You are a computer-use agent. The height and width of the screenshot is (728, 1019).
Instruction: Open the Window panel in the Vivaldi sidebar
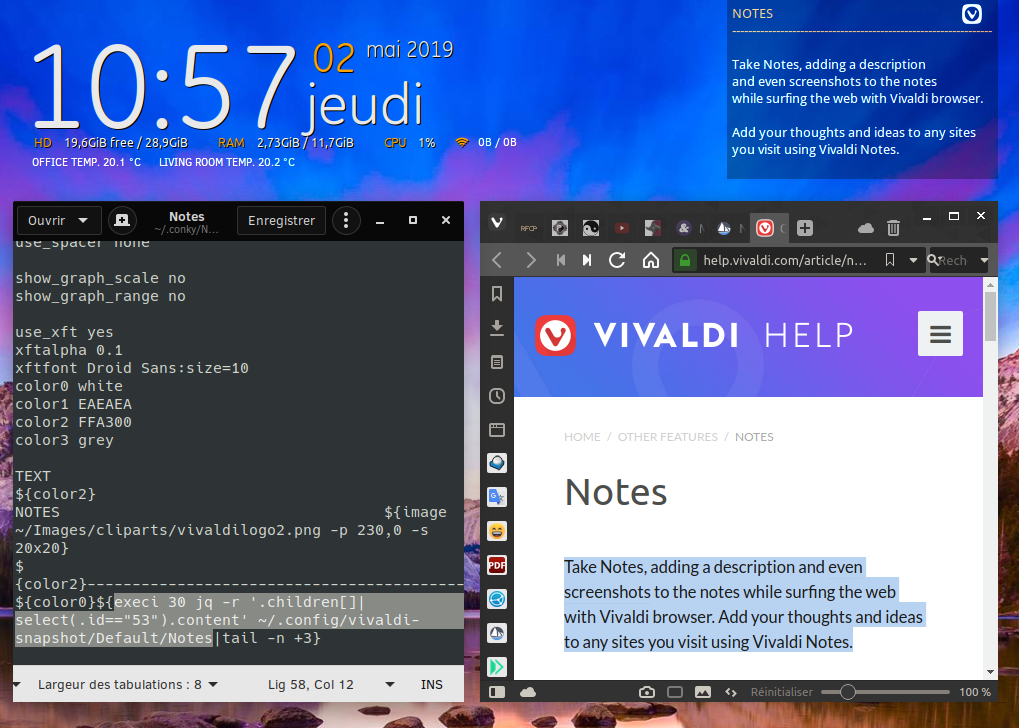pos(497,430)
